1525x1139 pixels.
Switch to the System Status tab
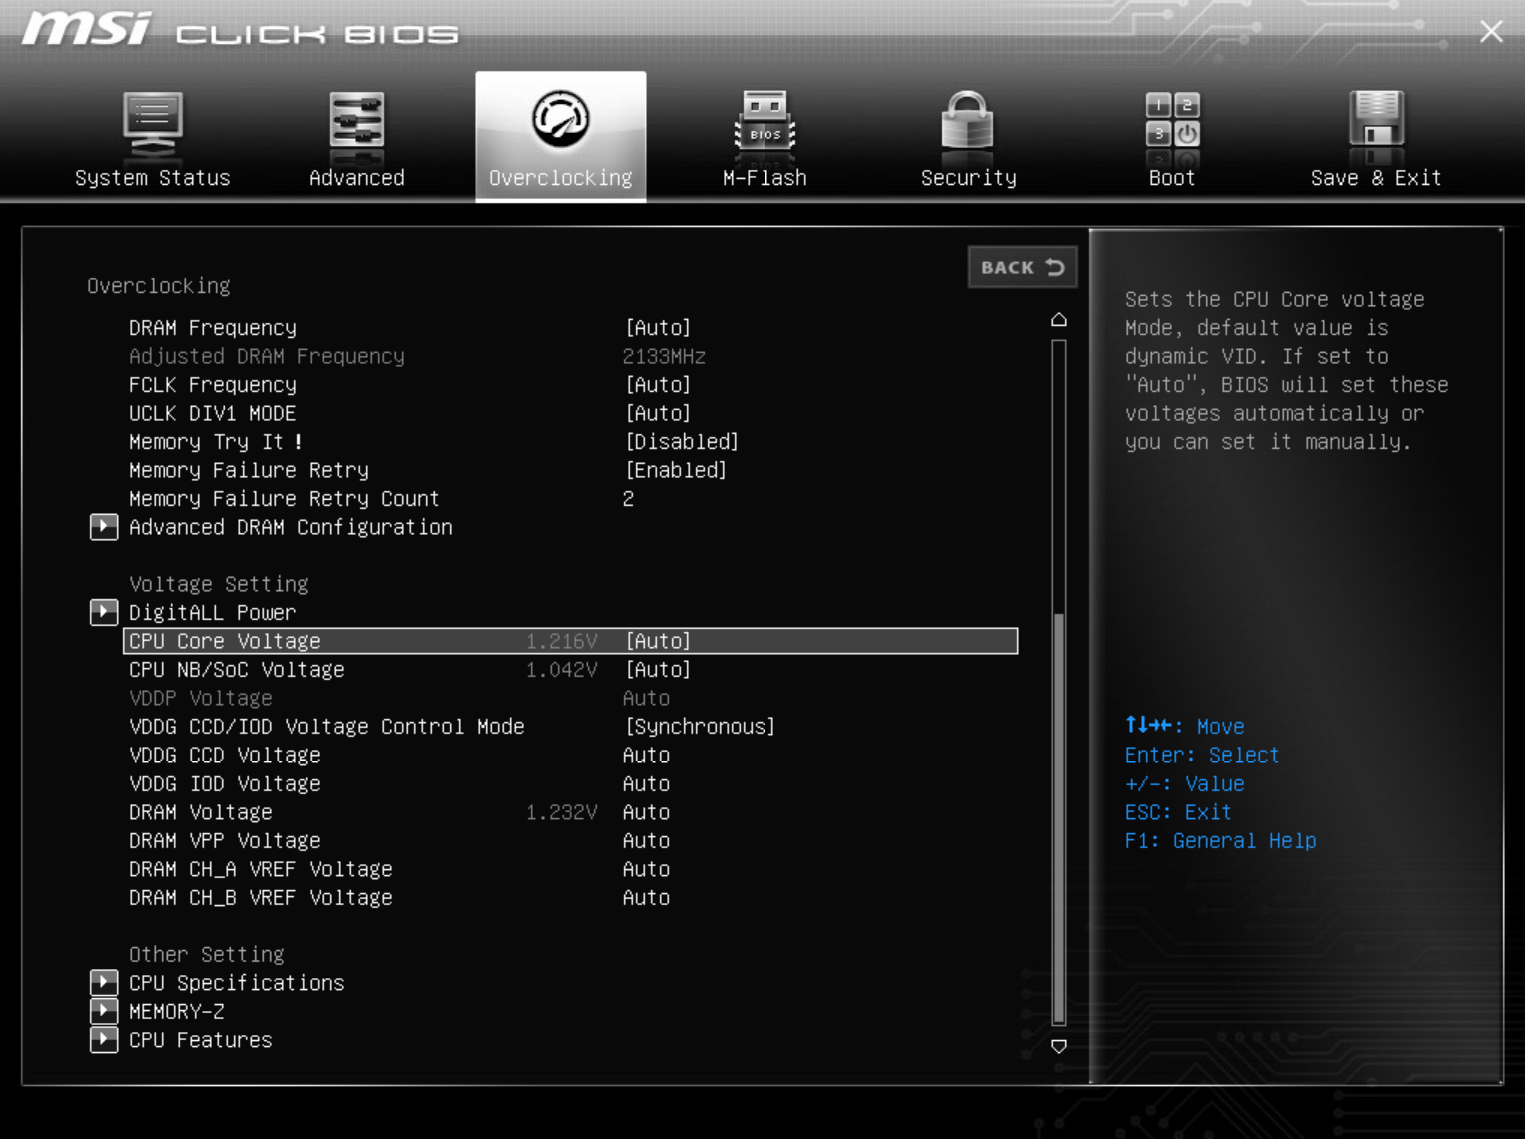click(152, 135)
